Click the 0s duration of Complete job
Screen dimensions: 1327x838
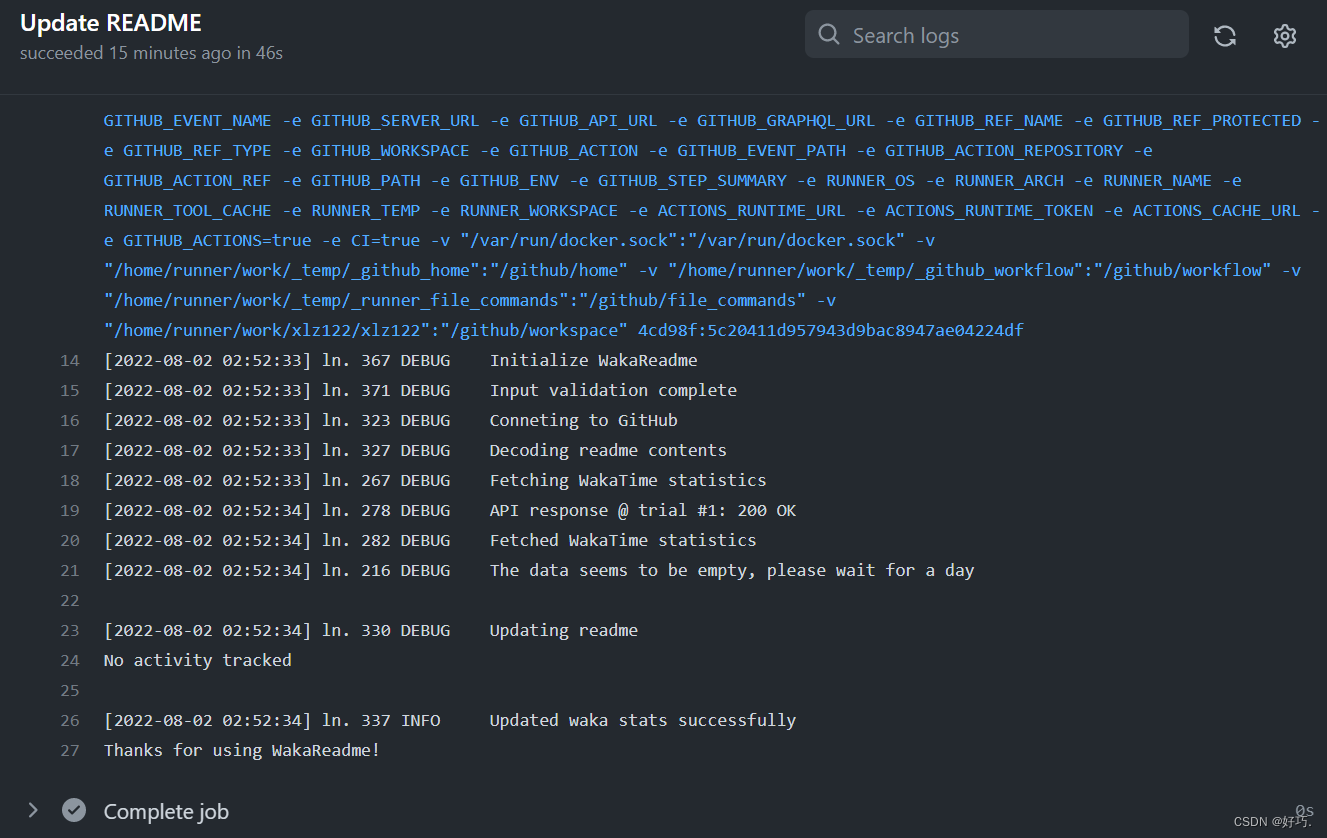[1304, 810]
